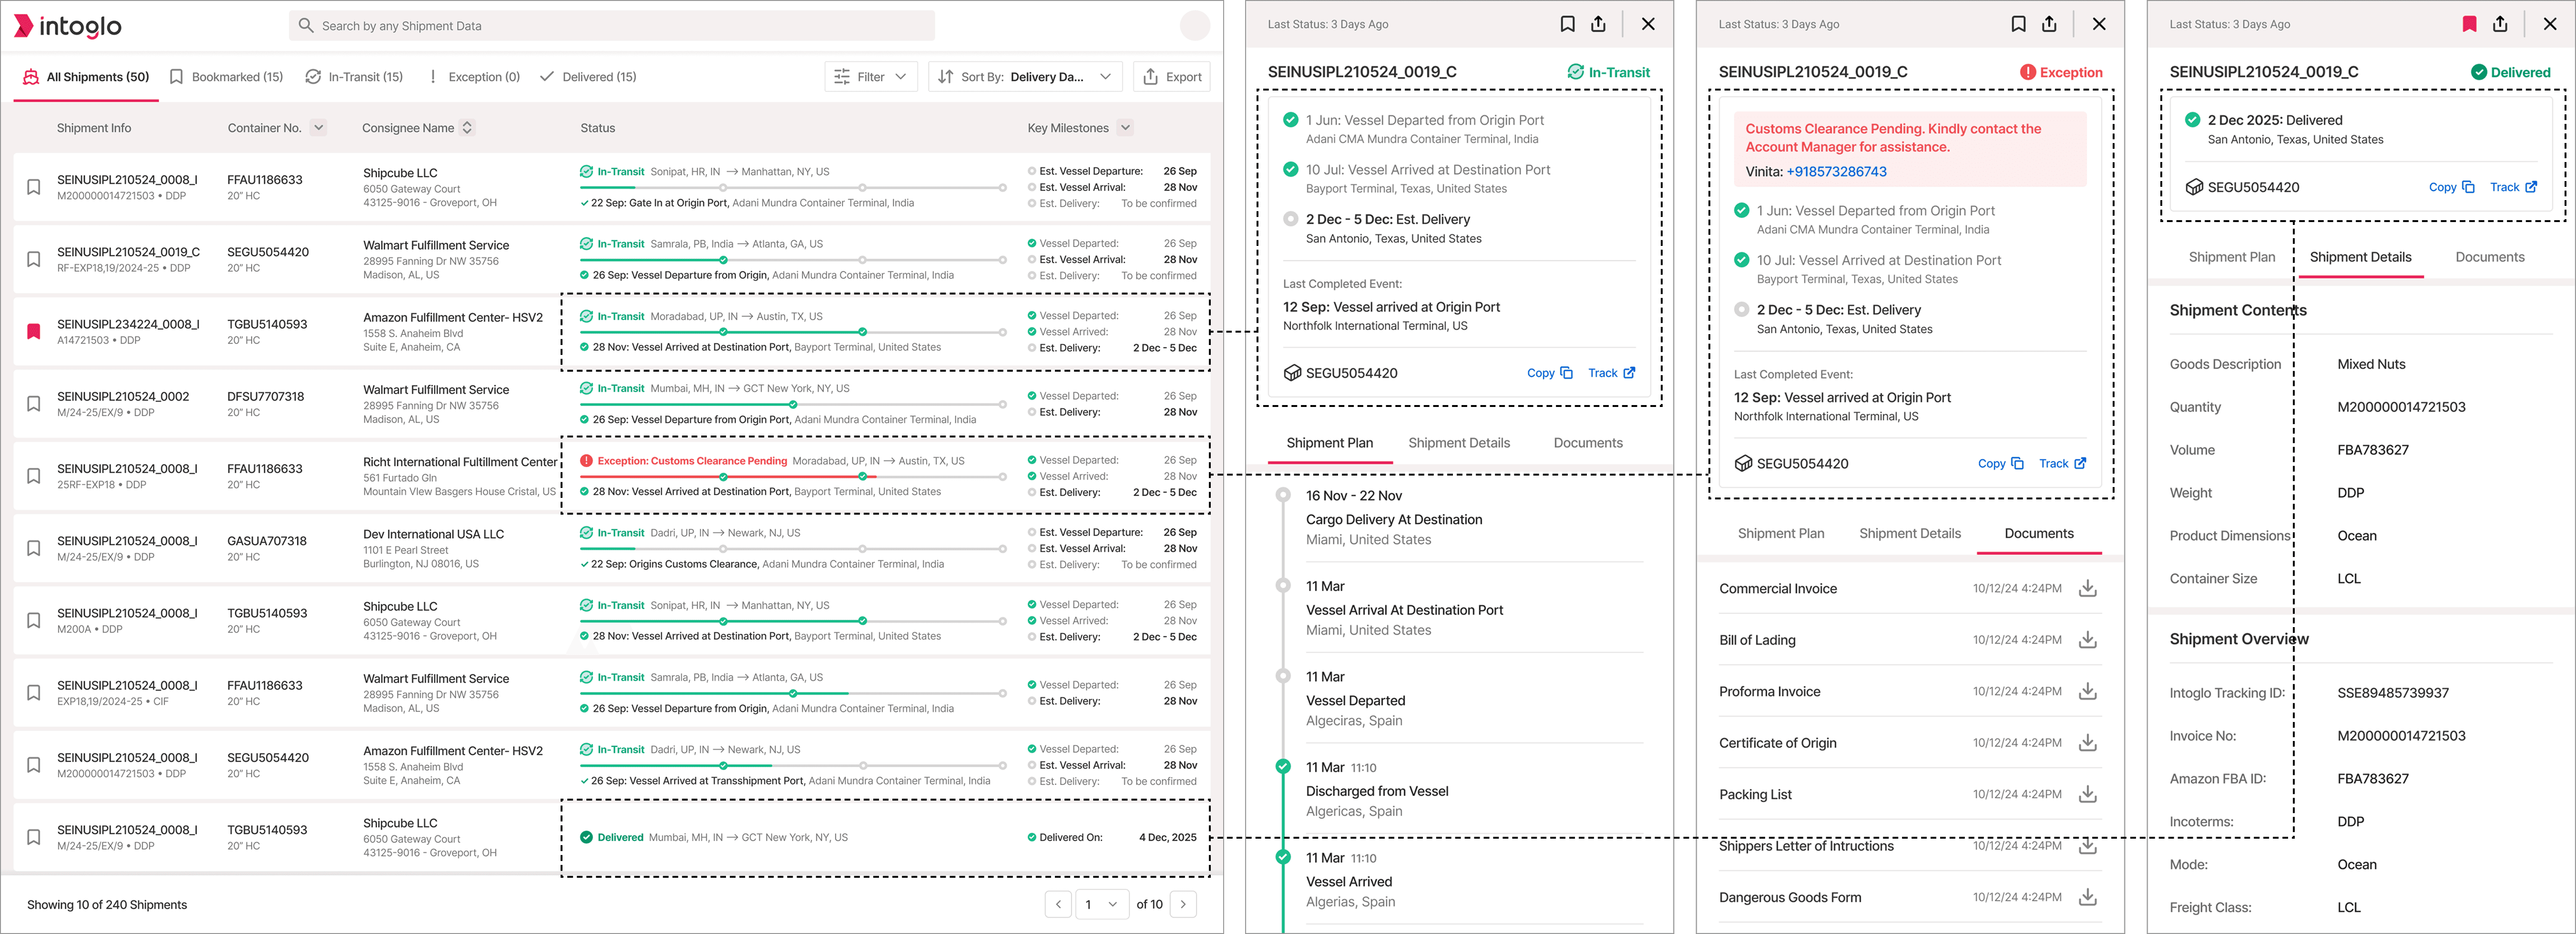Expand the Container No. column chevron
Viewport: 2576px width, 934px height.
(x=318, y=127)
